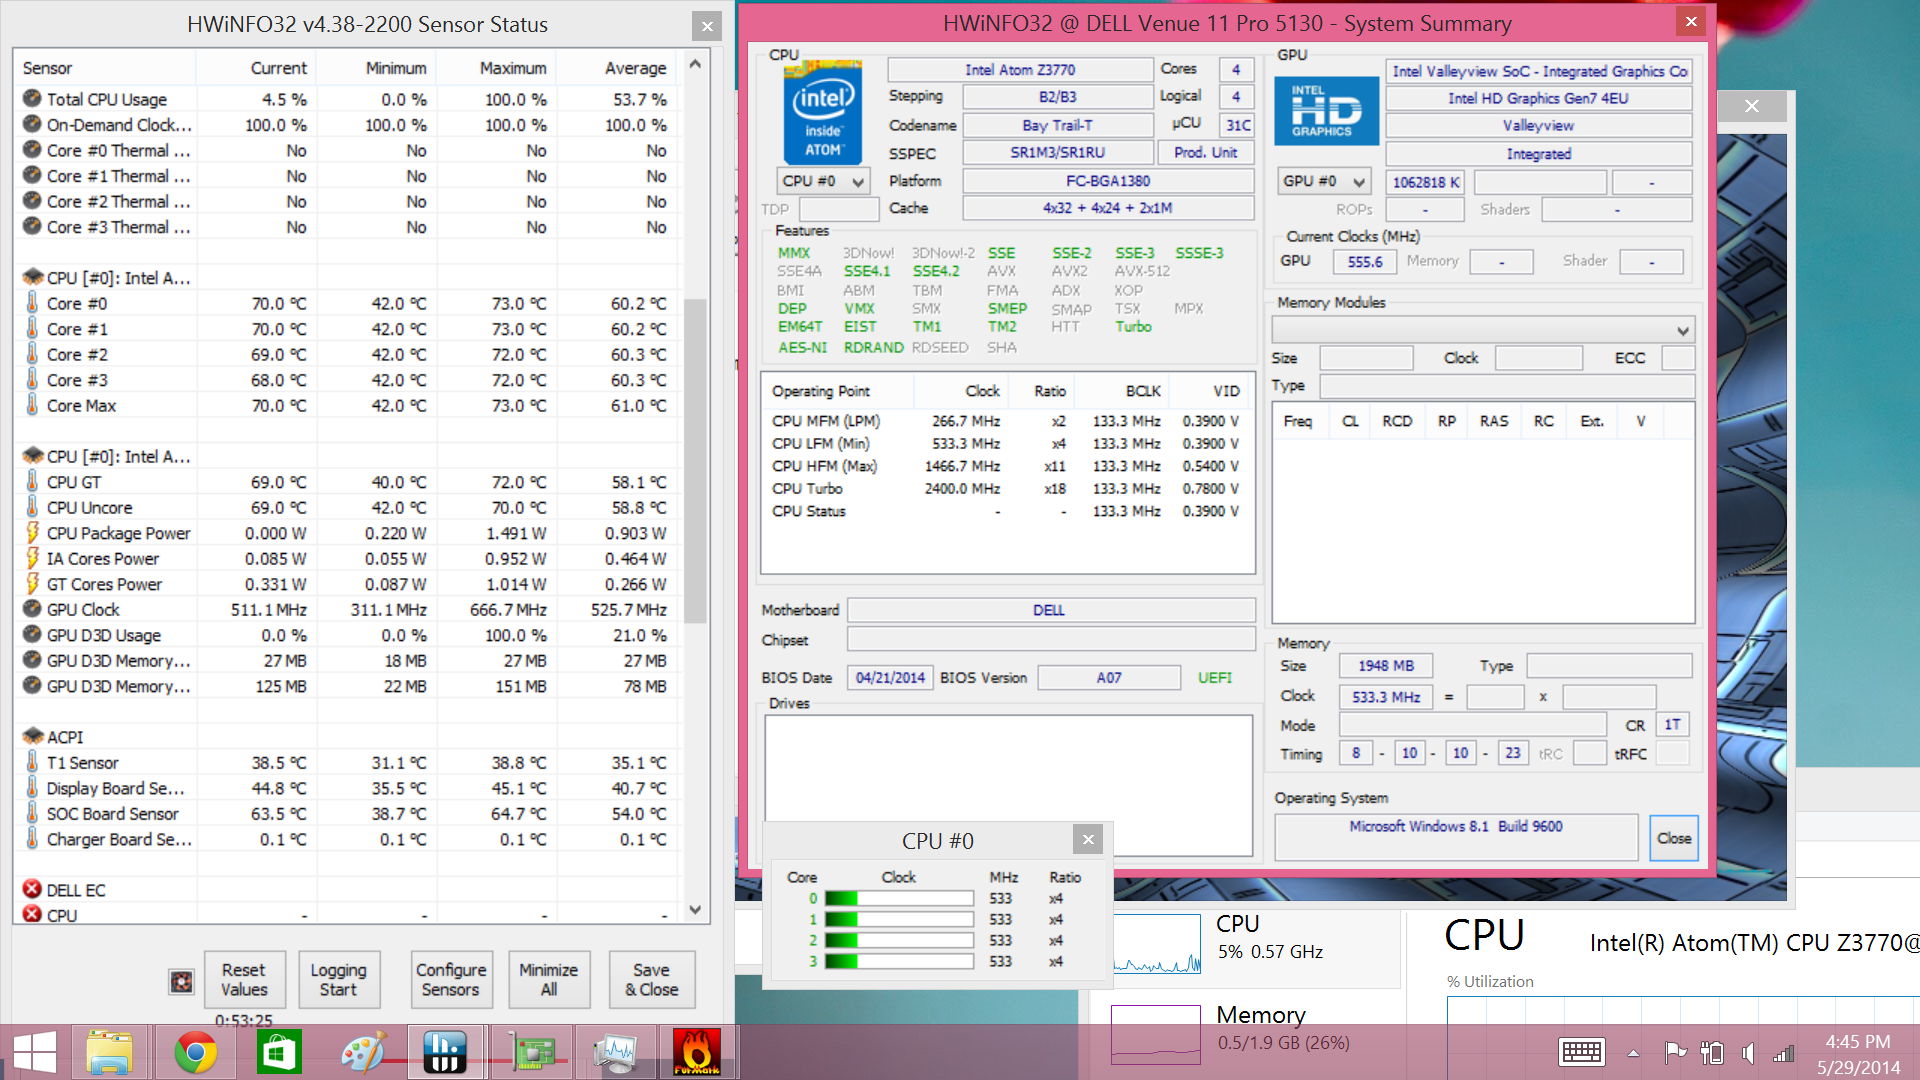The image size is (1920, 1080).
Task: Show hidden tray icons arrow
Action: pos(1633,1053)
